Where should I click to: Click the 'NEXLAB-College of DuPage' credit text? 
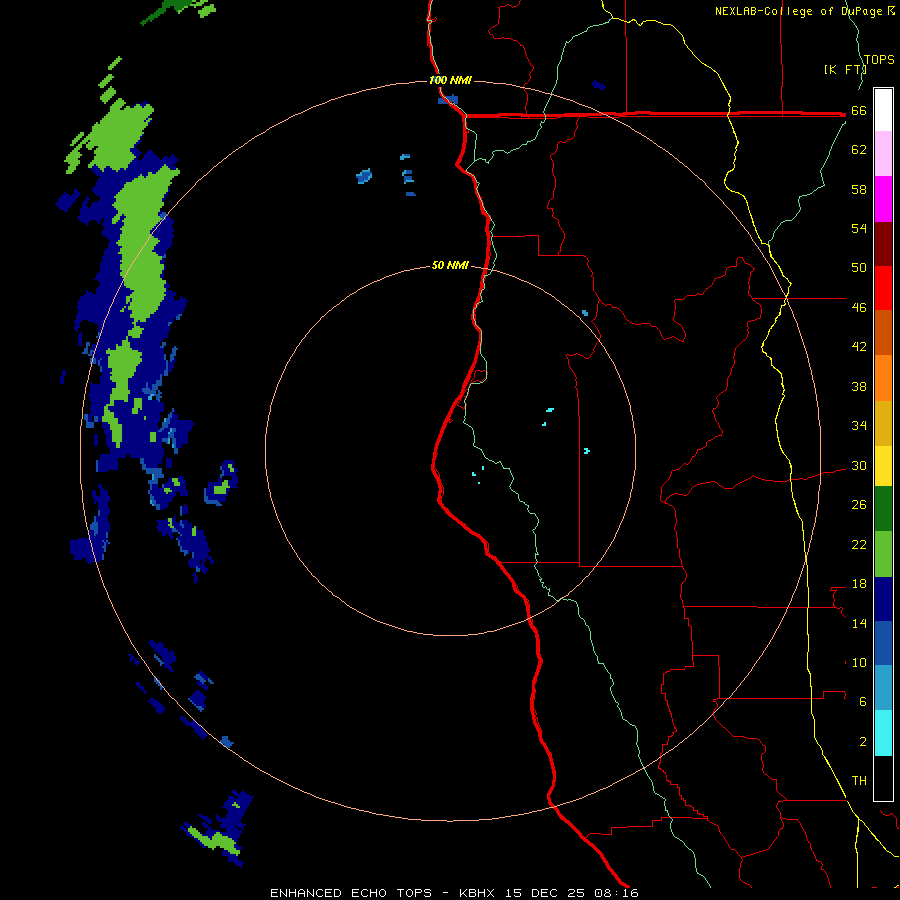point(800,11)
